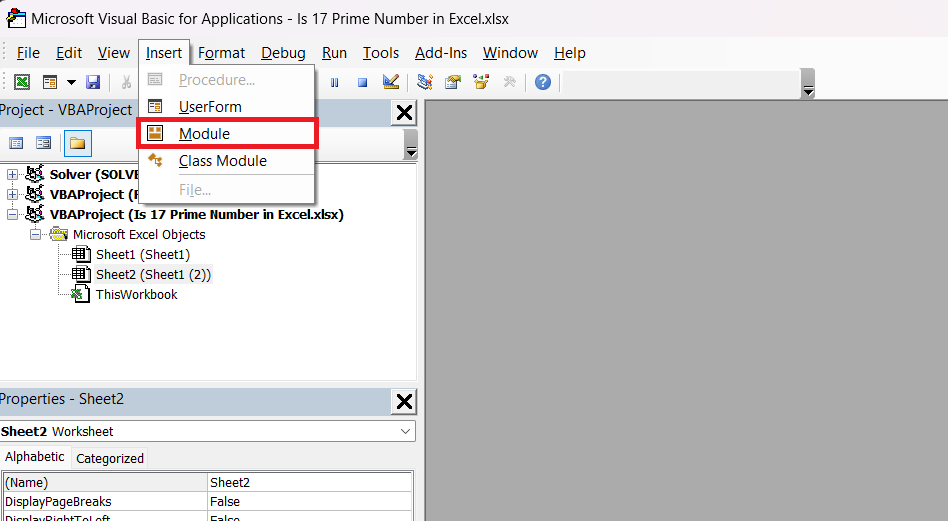The image size is (948, 521).
Task: Choose UserForm from the Insert menu
Action: (227, 107)
